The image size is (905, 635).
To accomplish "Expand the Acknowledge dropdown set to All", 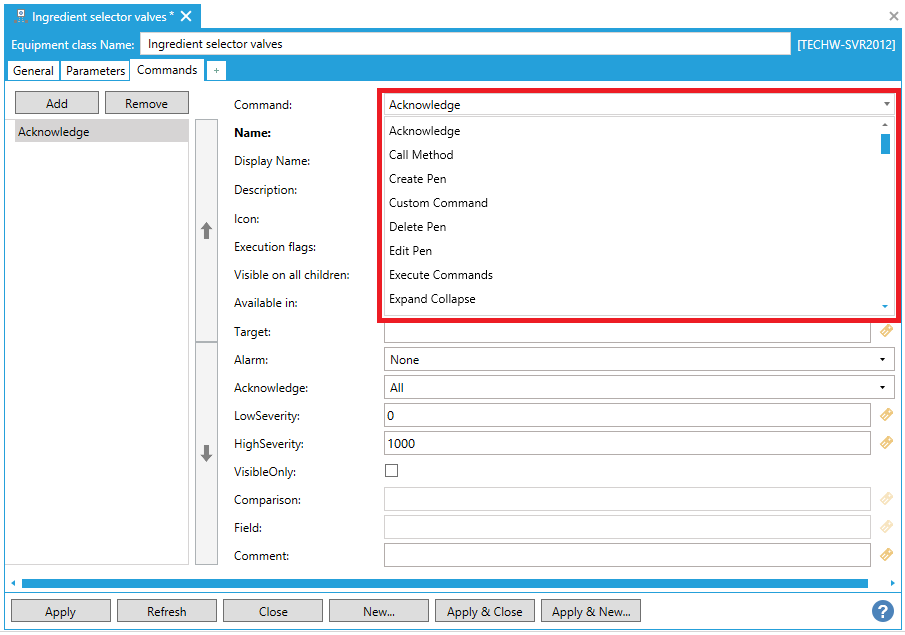I will (x=638, y=387).
